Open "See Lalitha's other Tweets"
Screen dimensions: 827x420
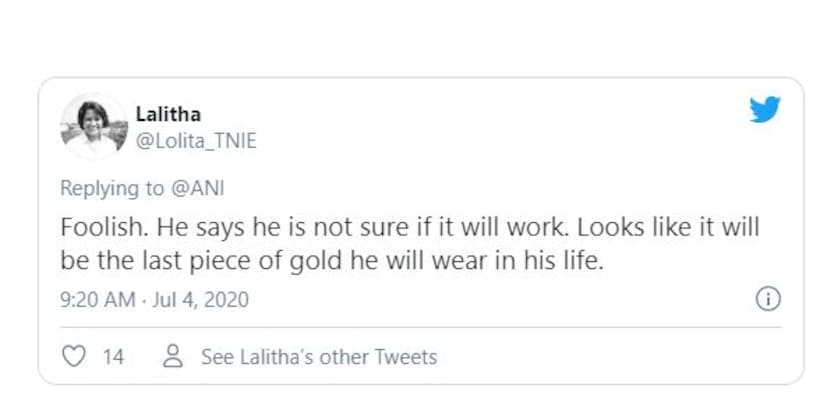319,357
